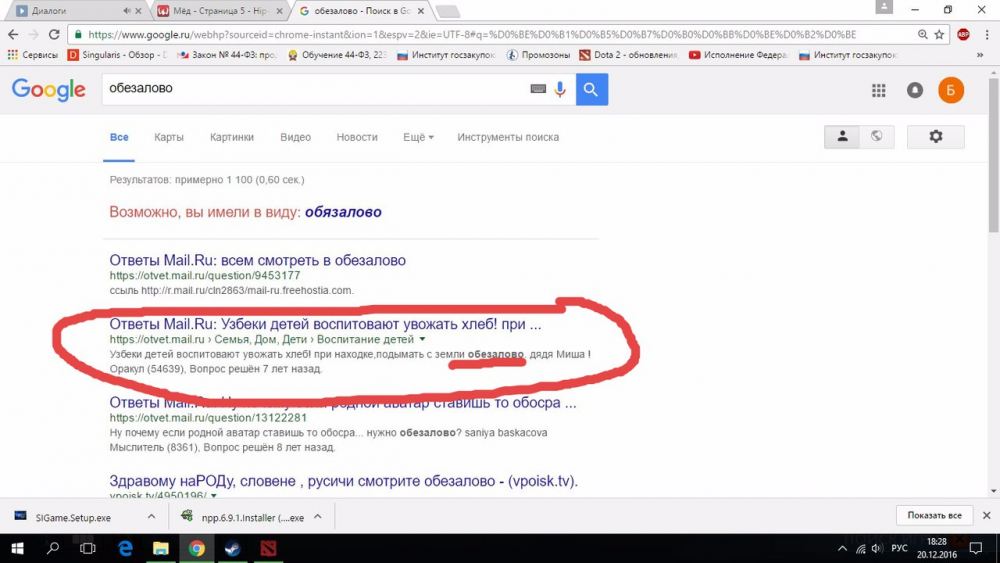The image size is (1000, 563).
Task: Open Windows taskbar search
Action: (x=53, y=548)
